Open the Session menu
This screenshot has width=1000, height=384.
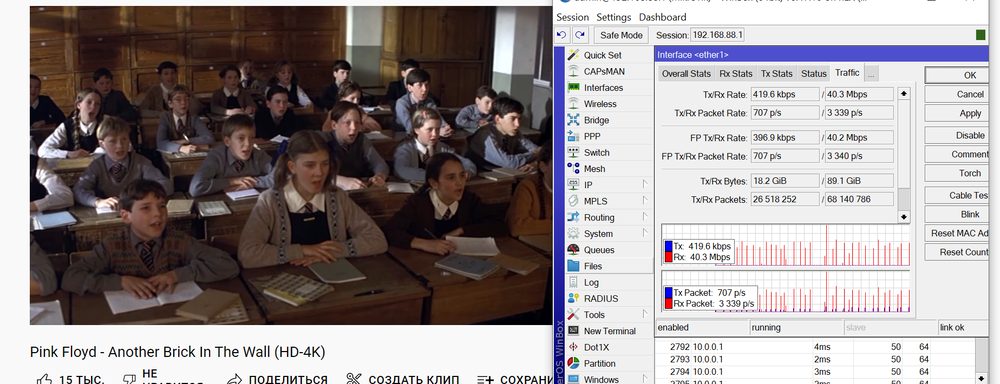click(573, 17)
